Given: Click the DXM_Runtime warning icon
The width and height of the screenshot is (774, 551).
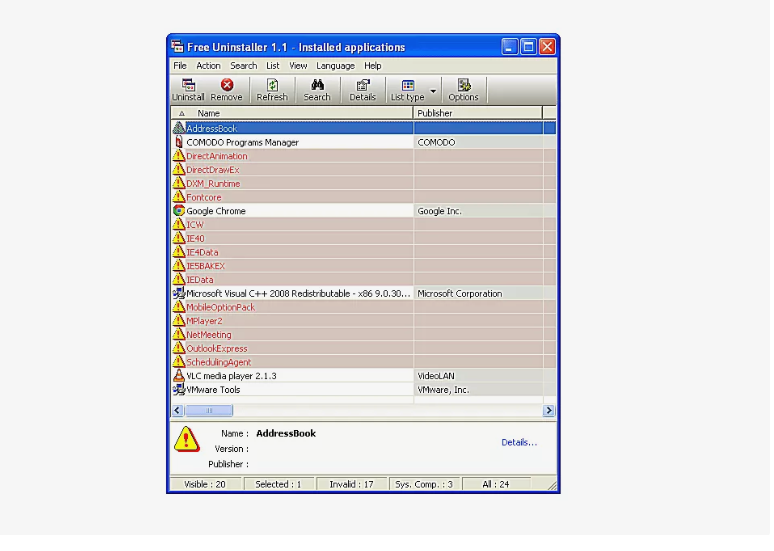Looking at the screenshot, I should pyautogui.click(x=179, y=184).
